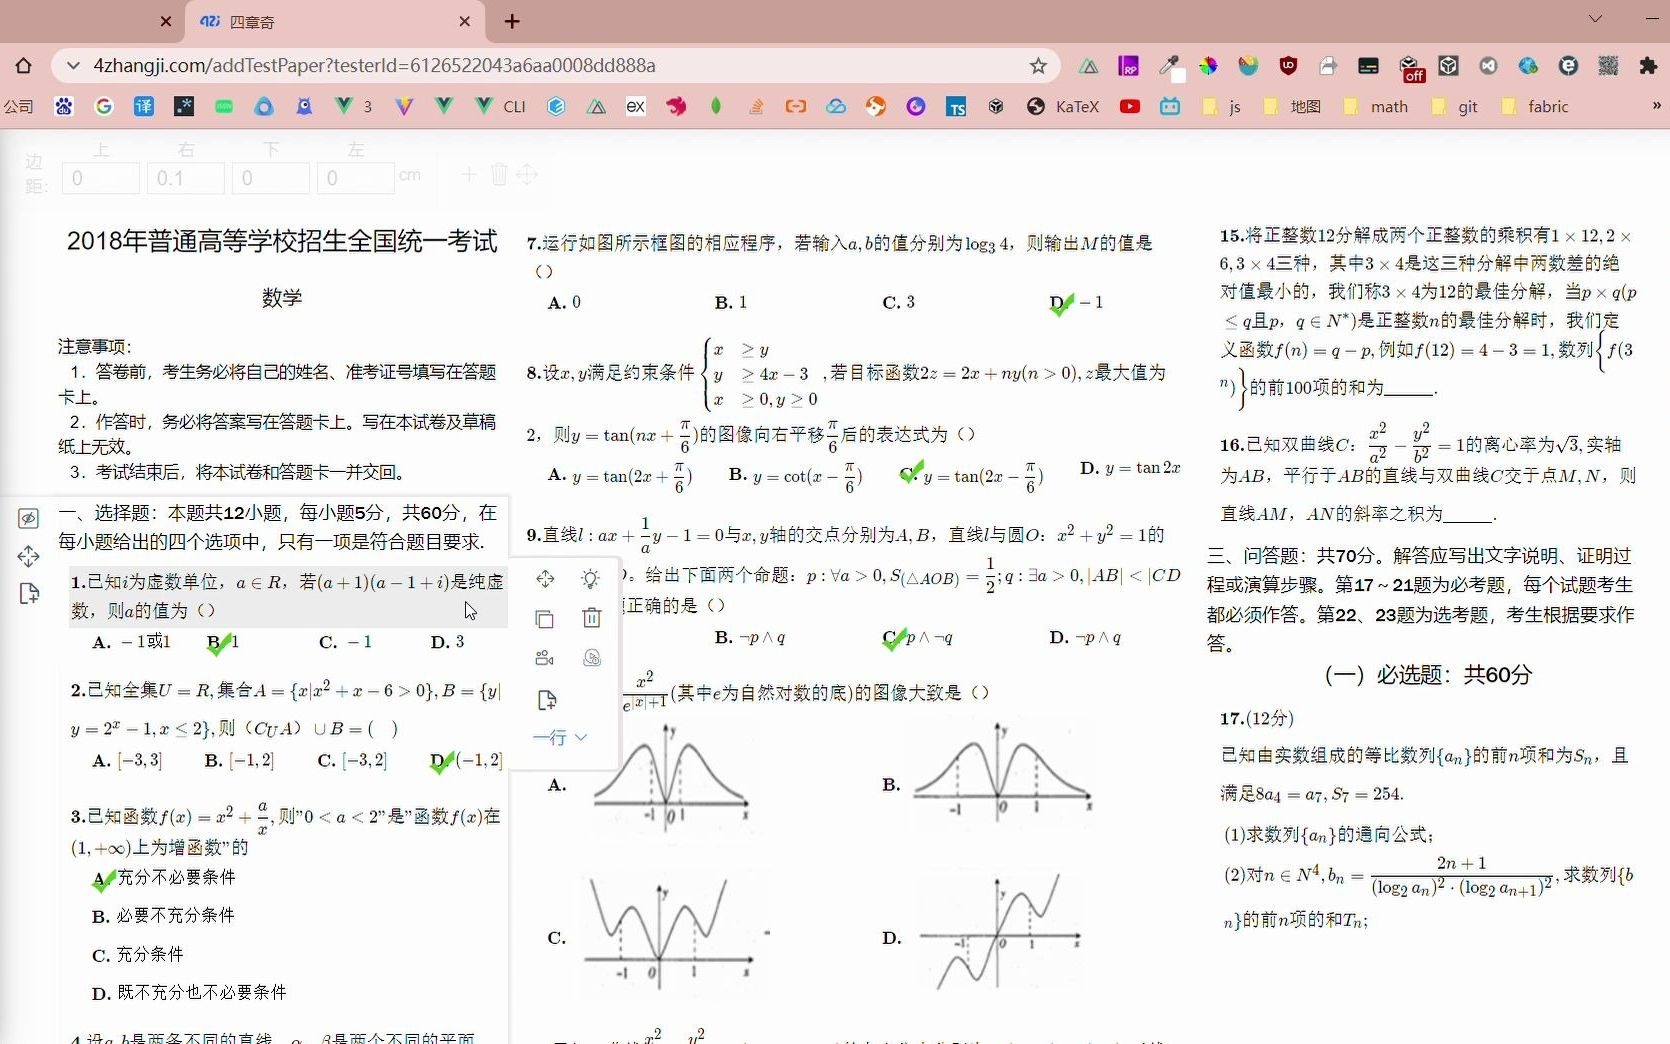Click the uBlock Origin extension icon
Screen dimensions: 1670x1044
pos(1288,66)
